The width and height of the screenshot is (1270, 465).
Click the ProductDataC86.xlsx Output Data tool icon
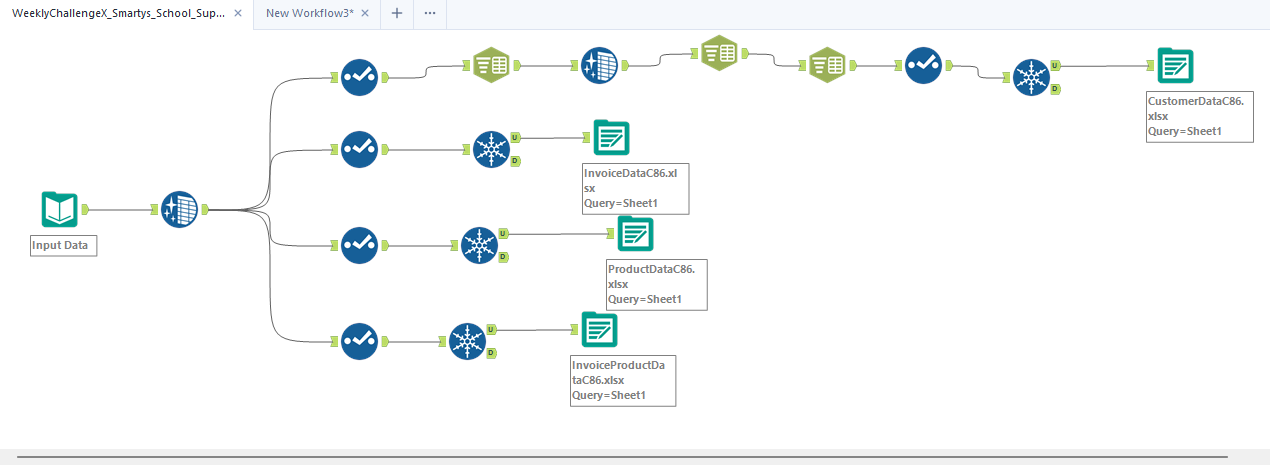click(635, 234)
